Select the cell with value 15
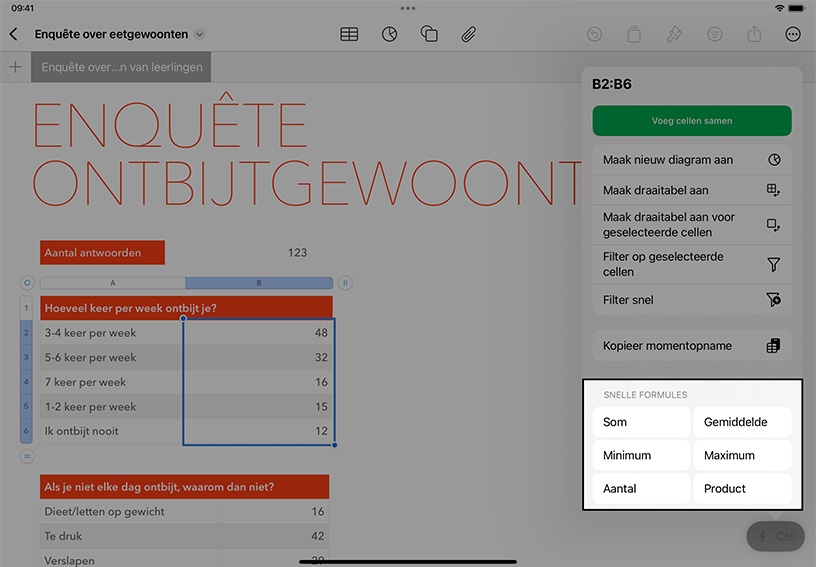The width and height of the screenshot is (816, 567). click(x=258, y=406)
